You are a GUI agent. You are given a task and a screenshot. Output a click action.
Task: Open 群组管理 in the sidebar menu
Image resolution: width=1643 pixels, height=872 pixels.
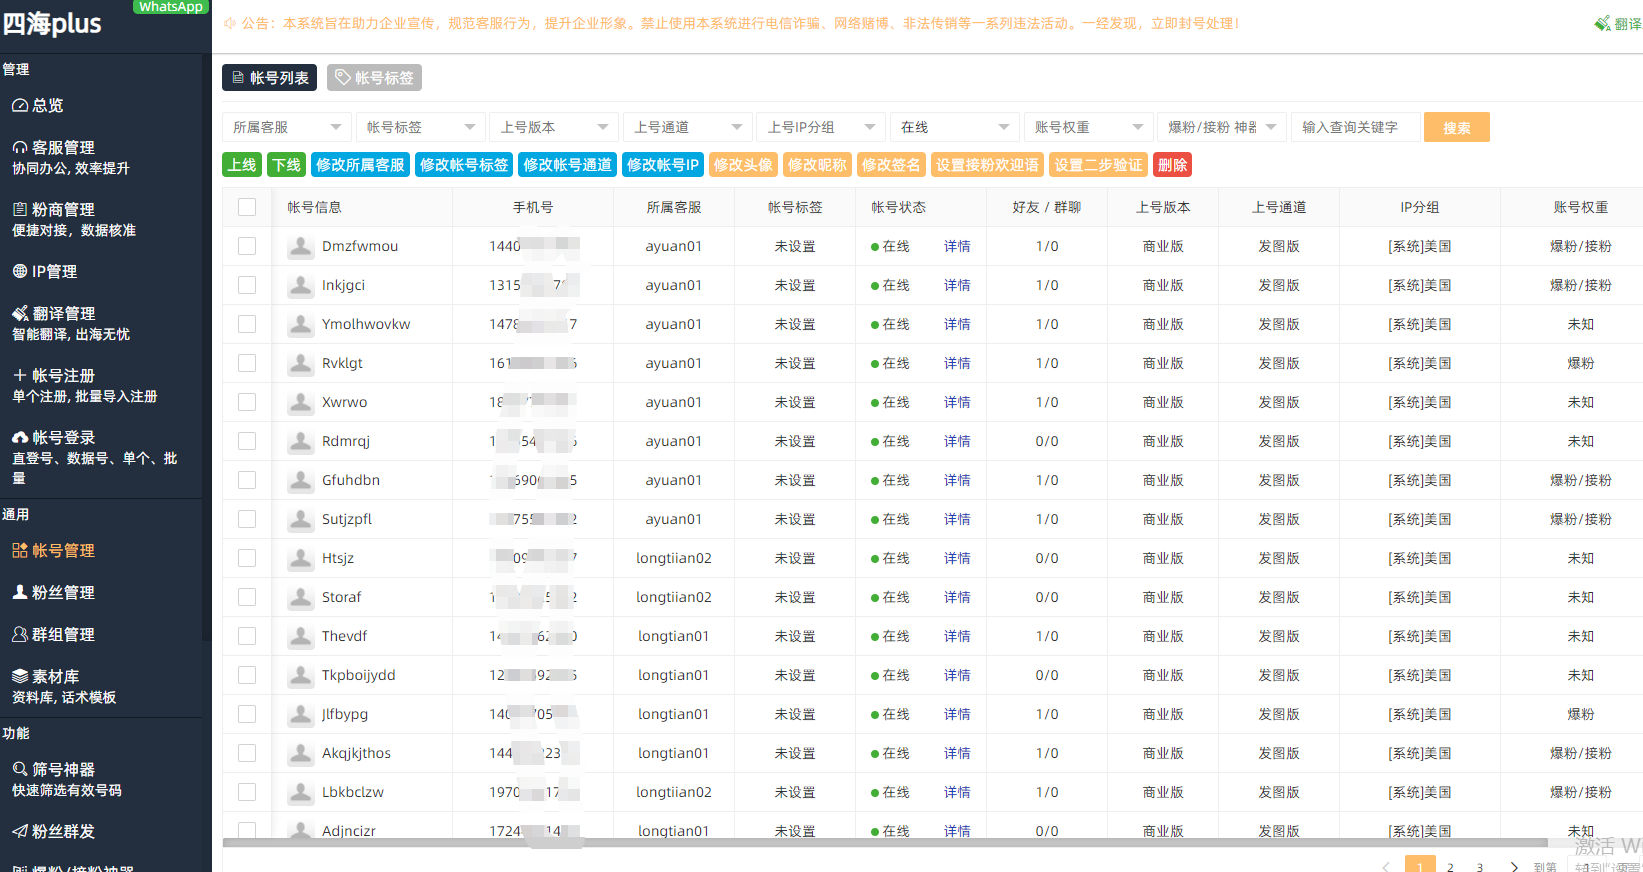(63, 634)
